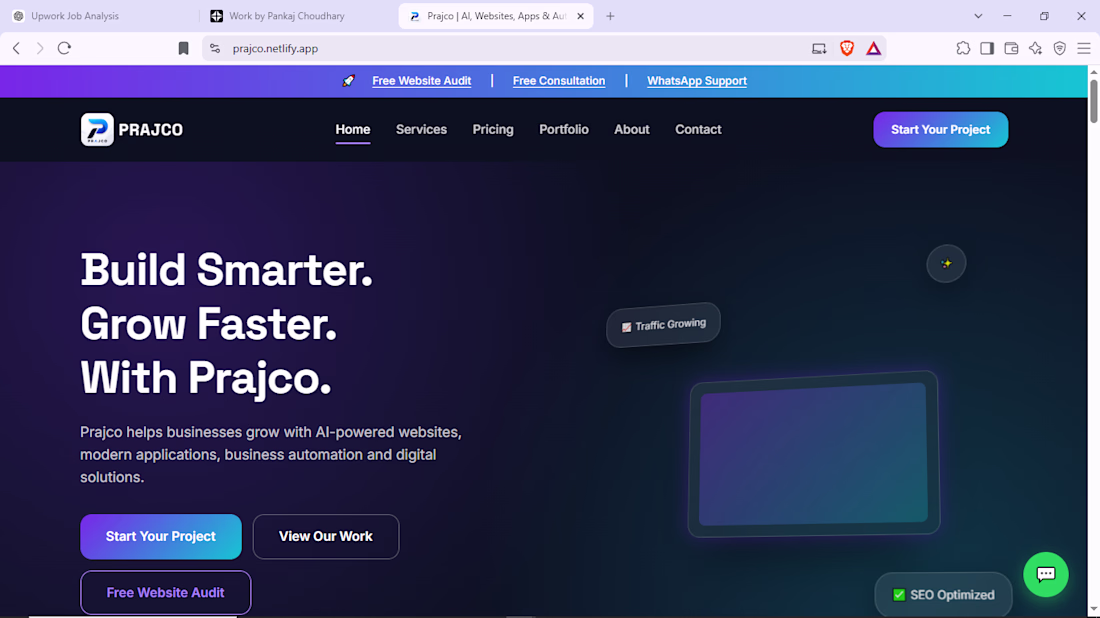The image size is (1100, 618).
Task: Open About in site navigation
Action: (x=632, y=130)
